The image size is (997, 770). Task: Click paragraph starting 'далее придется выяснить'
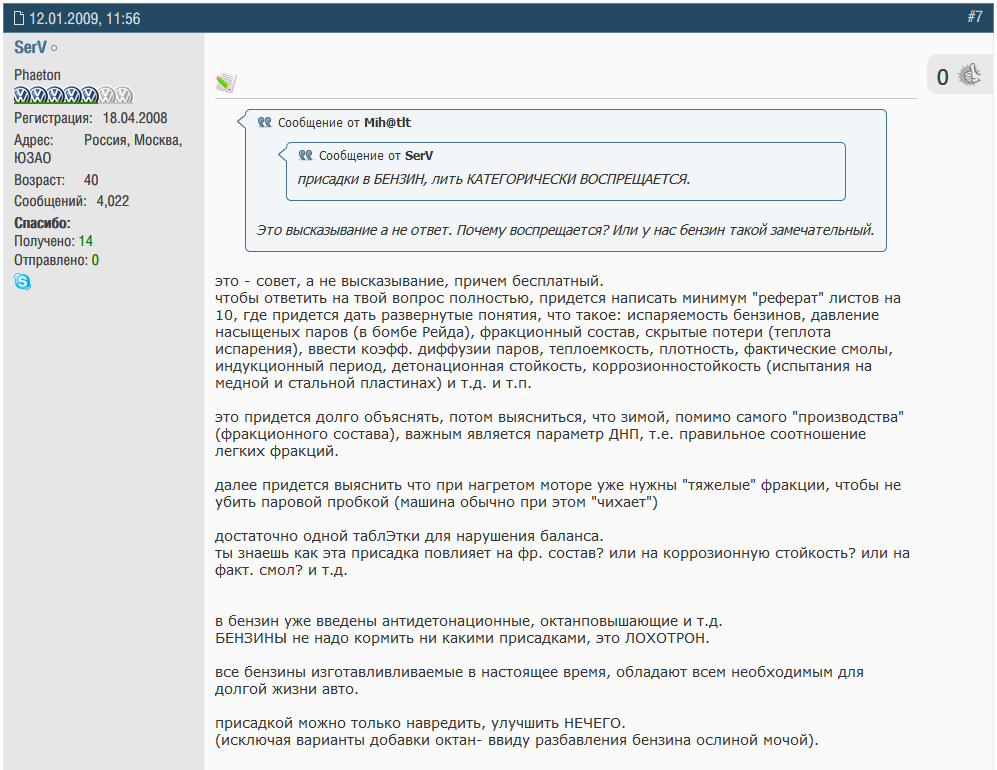tap(558, 493)
